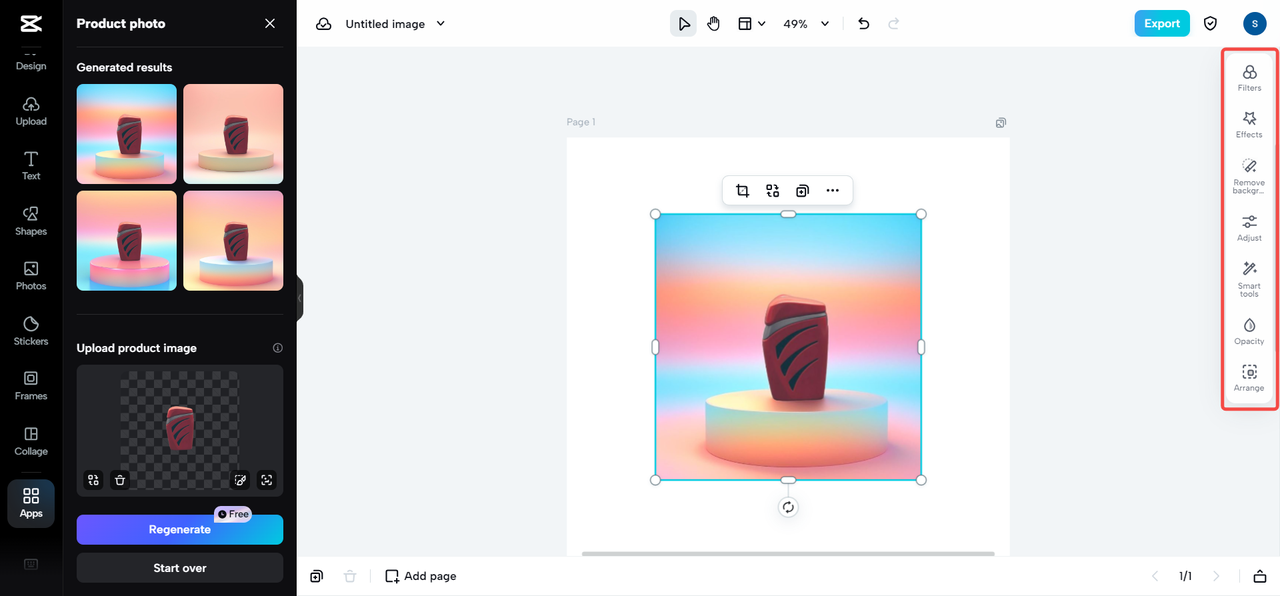Close the Product photo panel

tap(270, 23)
